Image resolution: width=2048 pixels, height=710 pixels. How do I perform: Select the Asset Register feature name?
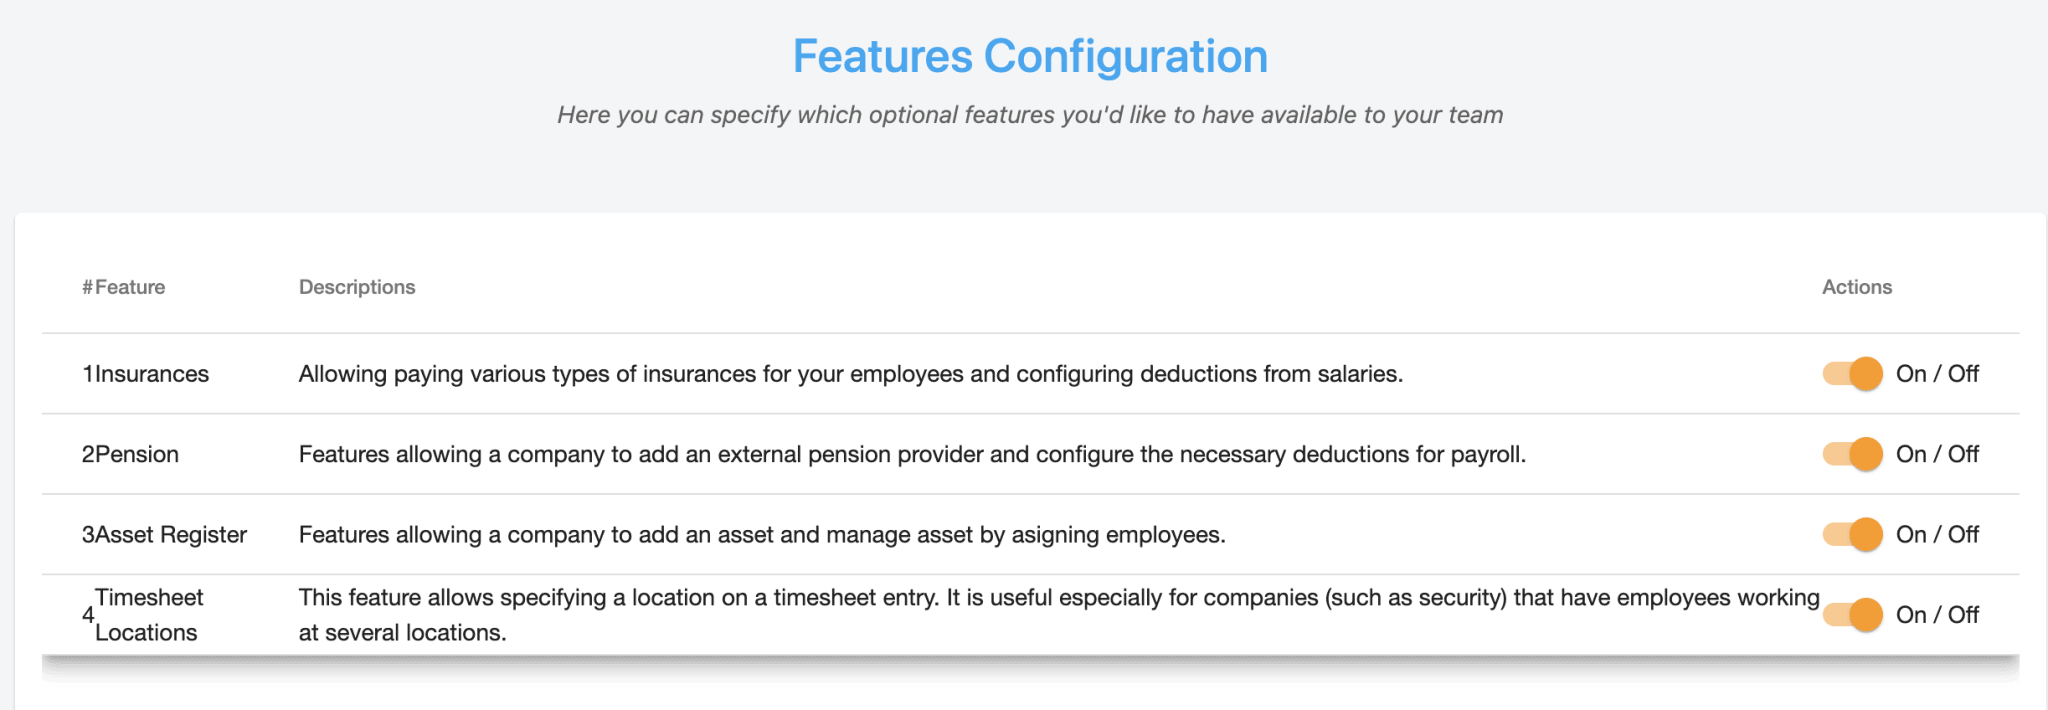pyautogui.click(x=170, y=534)
